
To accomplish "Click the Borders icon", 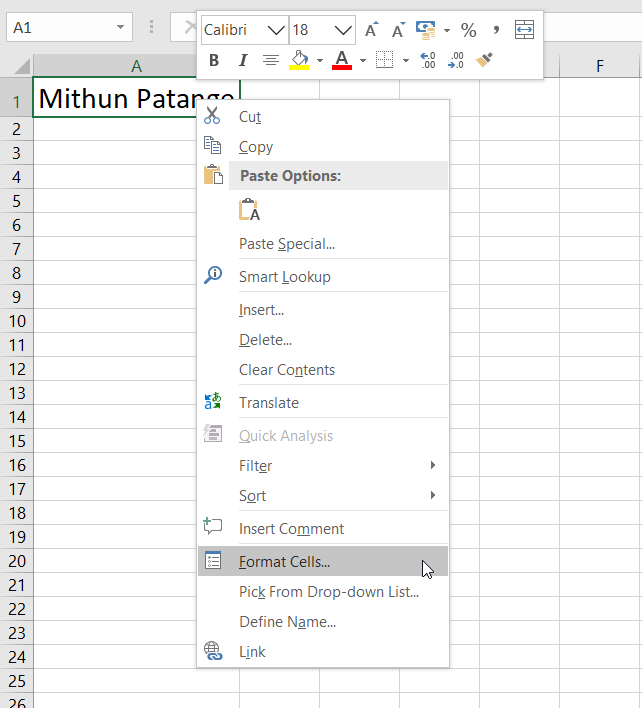I will 385,60.
